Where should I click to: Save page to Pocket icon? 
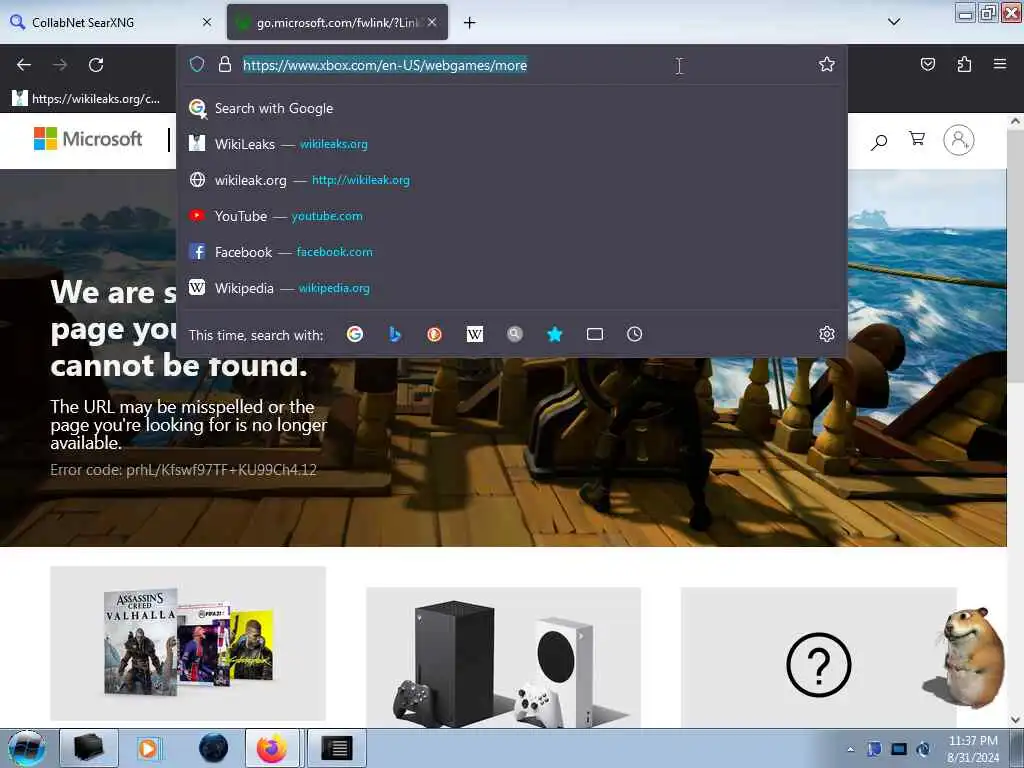click(x=927, y=64)
